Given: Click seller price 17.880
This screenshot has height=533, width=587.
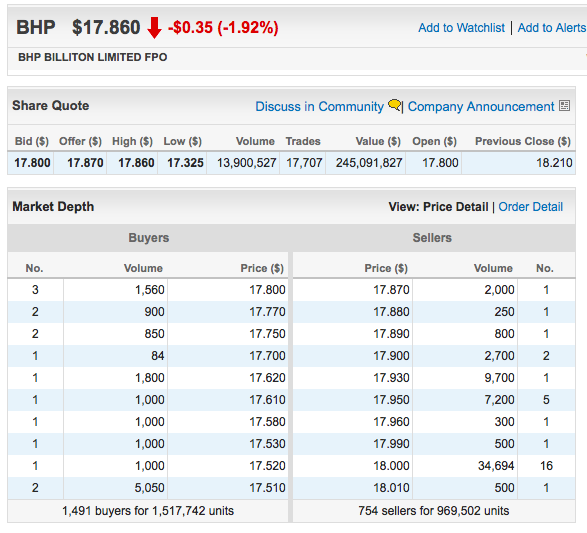Looking at the screenshot, I should 391,312.
